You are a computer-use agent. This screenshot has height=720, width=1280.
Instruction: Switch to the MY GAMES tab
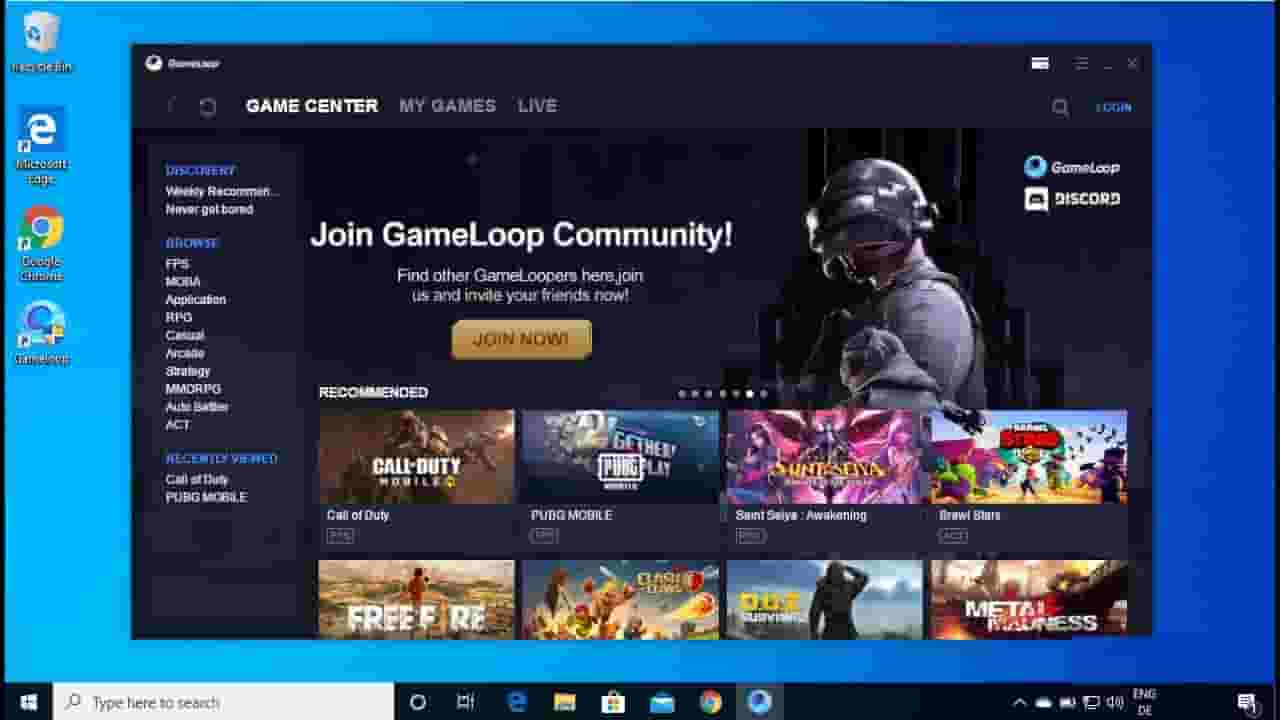point(447,106)
